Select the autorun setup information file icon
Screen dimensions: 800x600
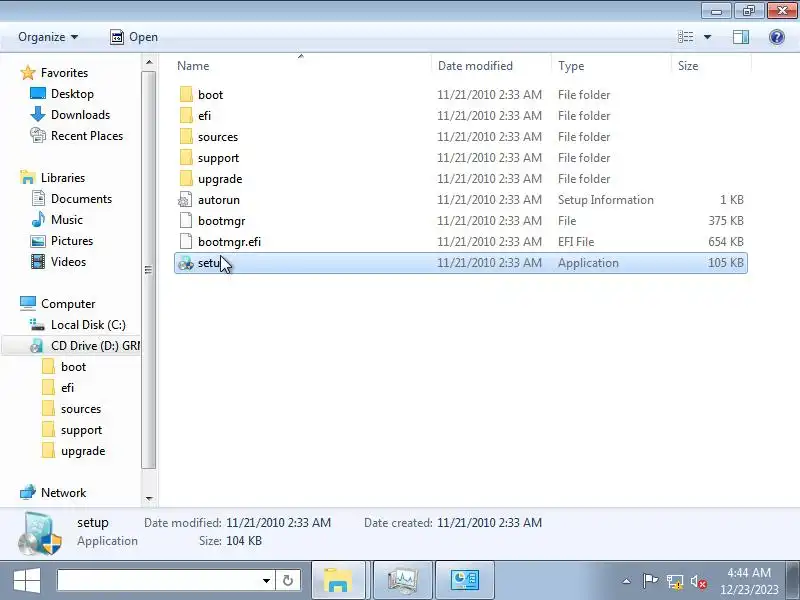(185, 199)
